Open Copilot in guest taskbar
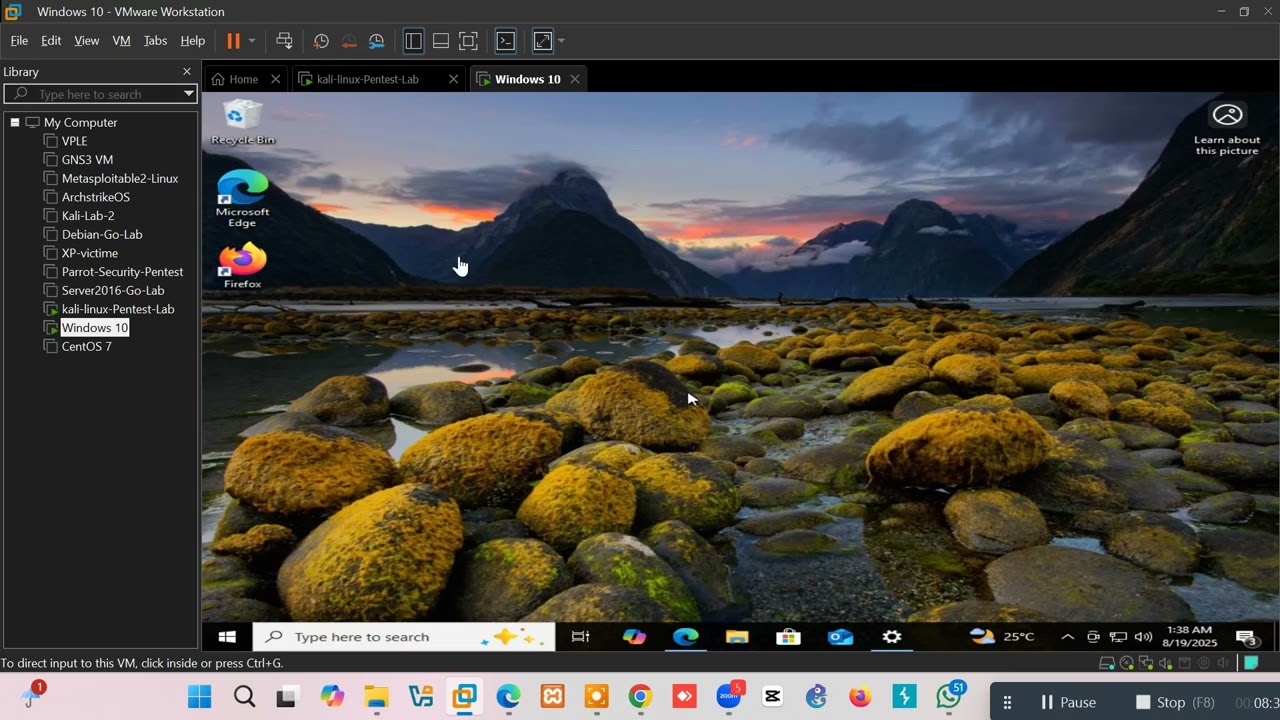1280x720 pixels. coord(634,637)
